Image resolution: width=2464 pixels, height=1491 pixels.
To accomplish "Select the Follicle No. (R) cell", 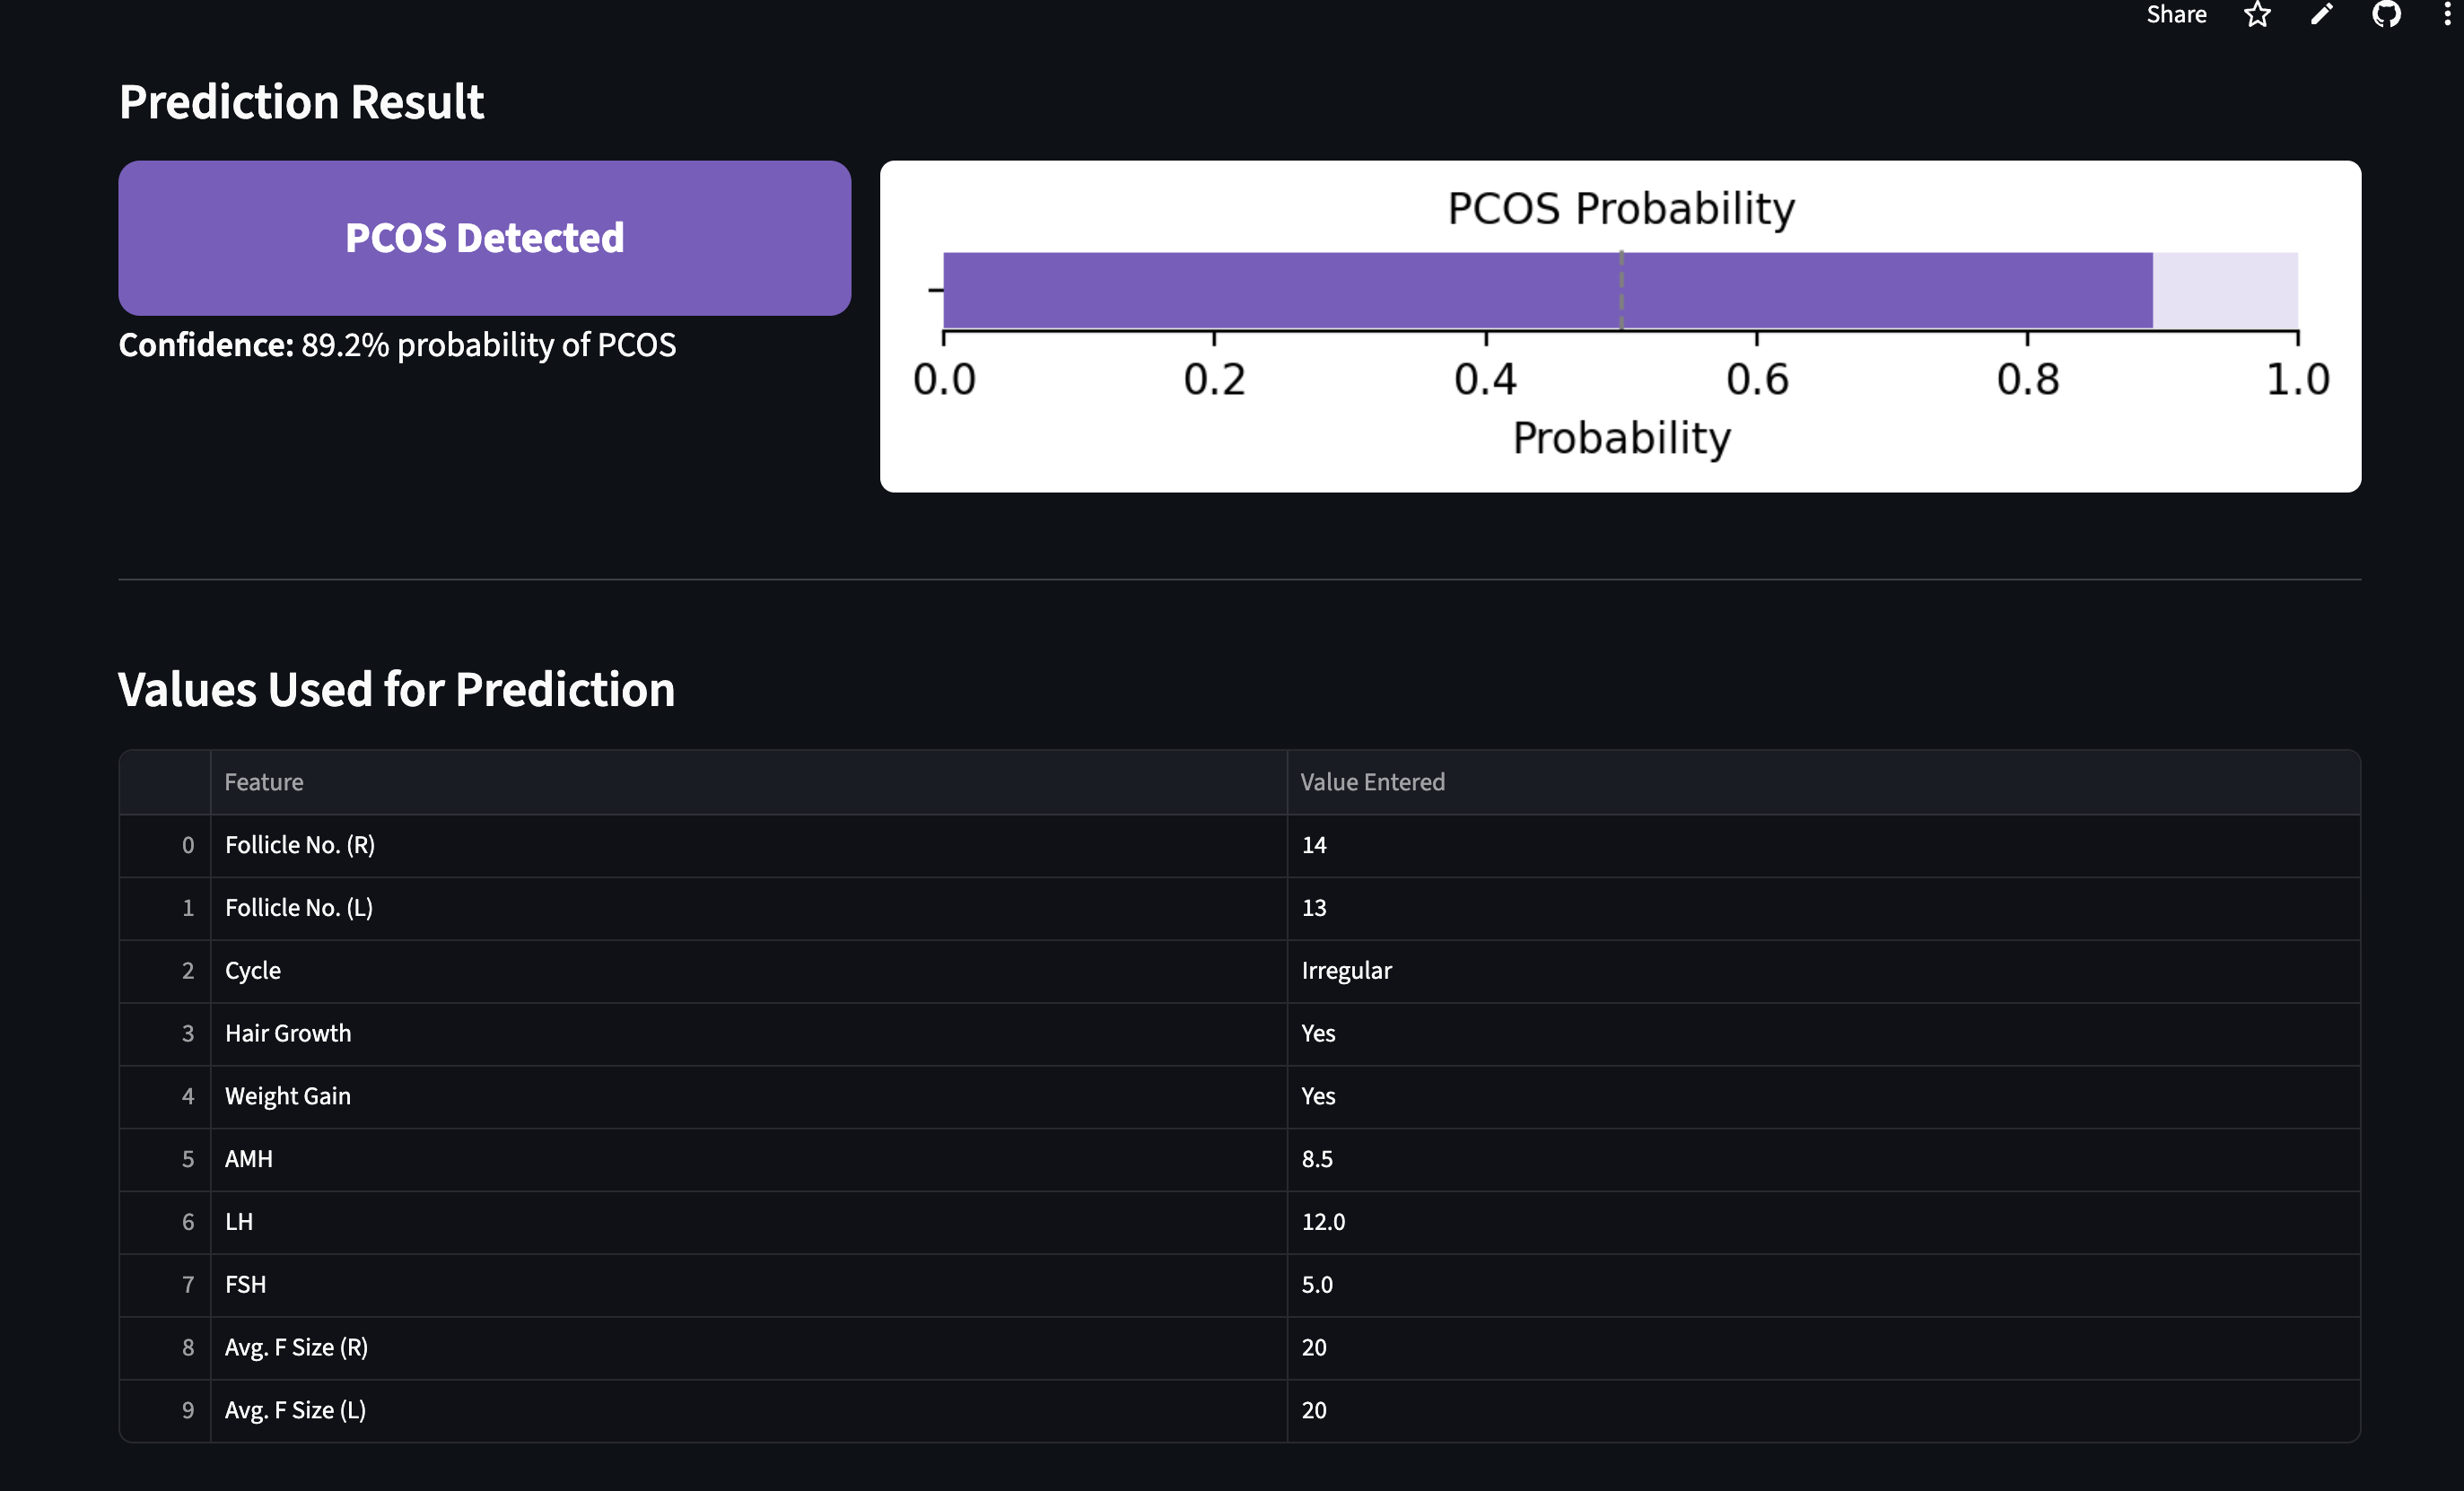I will (300, 845).
